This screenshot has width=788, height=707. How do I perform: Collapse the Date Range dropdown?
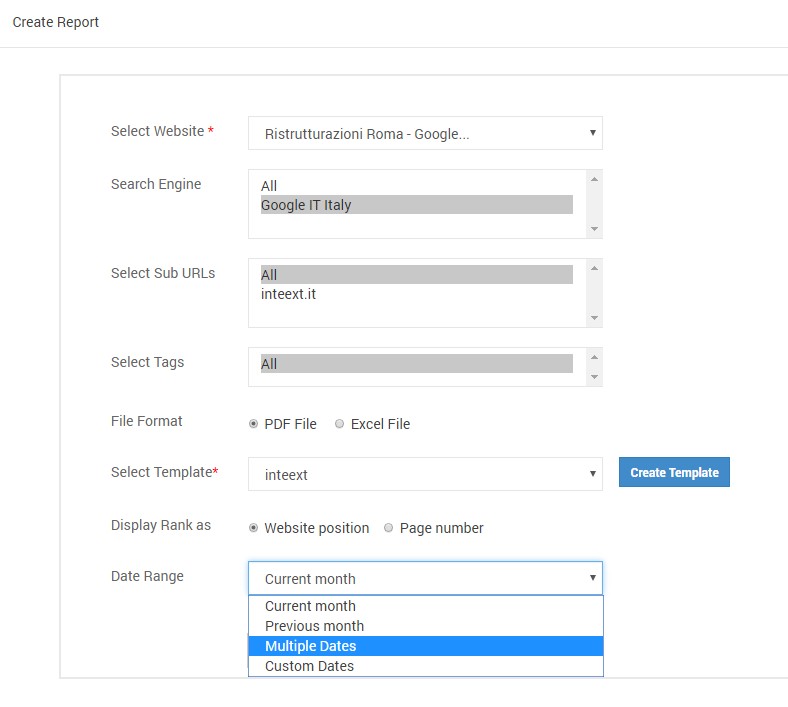click(x=425, y=578)
